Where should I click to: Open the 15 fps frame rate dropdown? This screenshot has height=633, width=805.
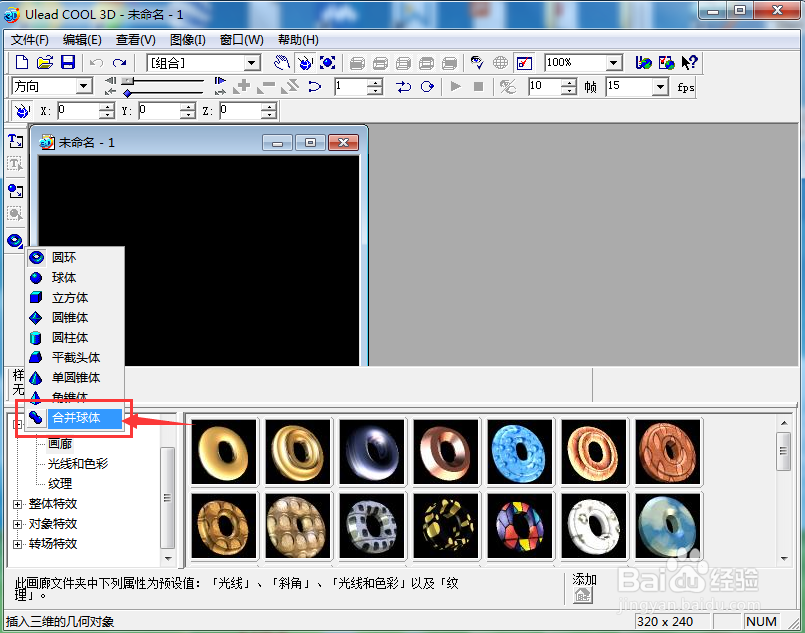[x=660, y=86]
